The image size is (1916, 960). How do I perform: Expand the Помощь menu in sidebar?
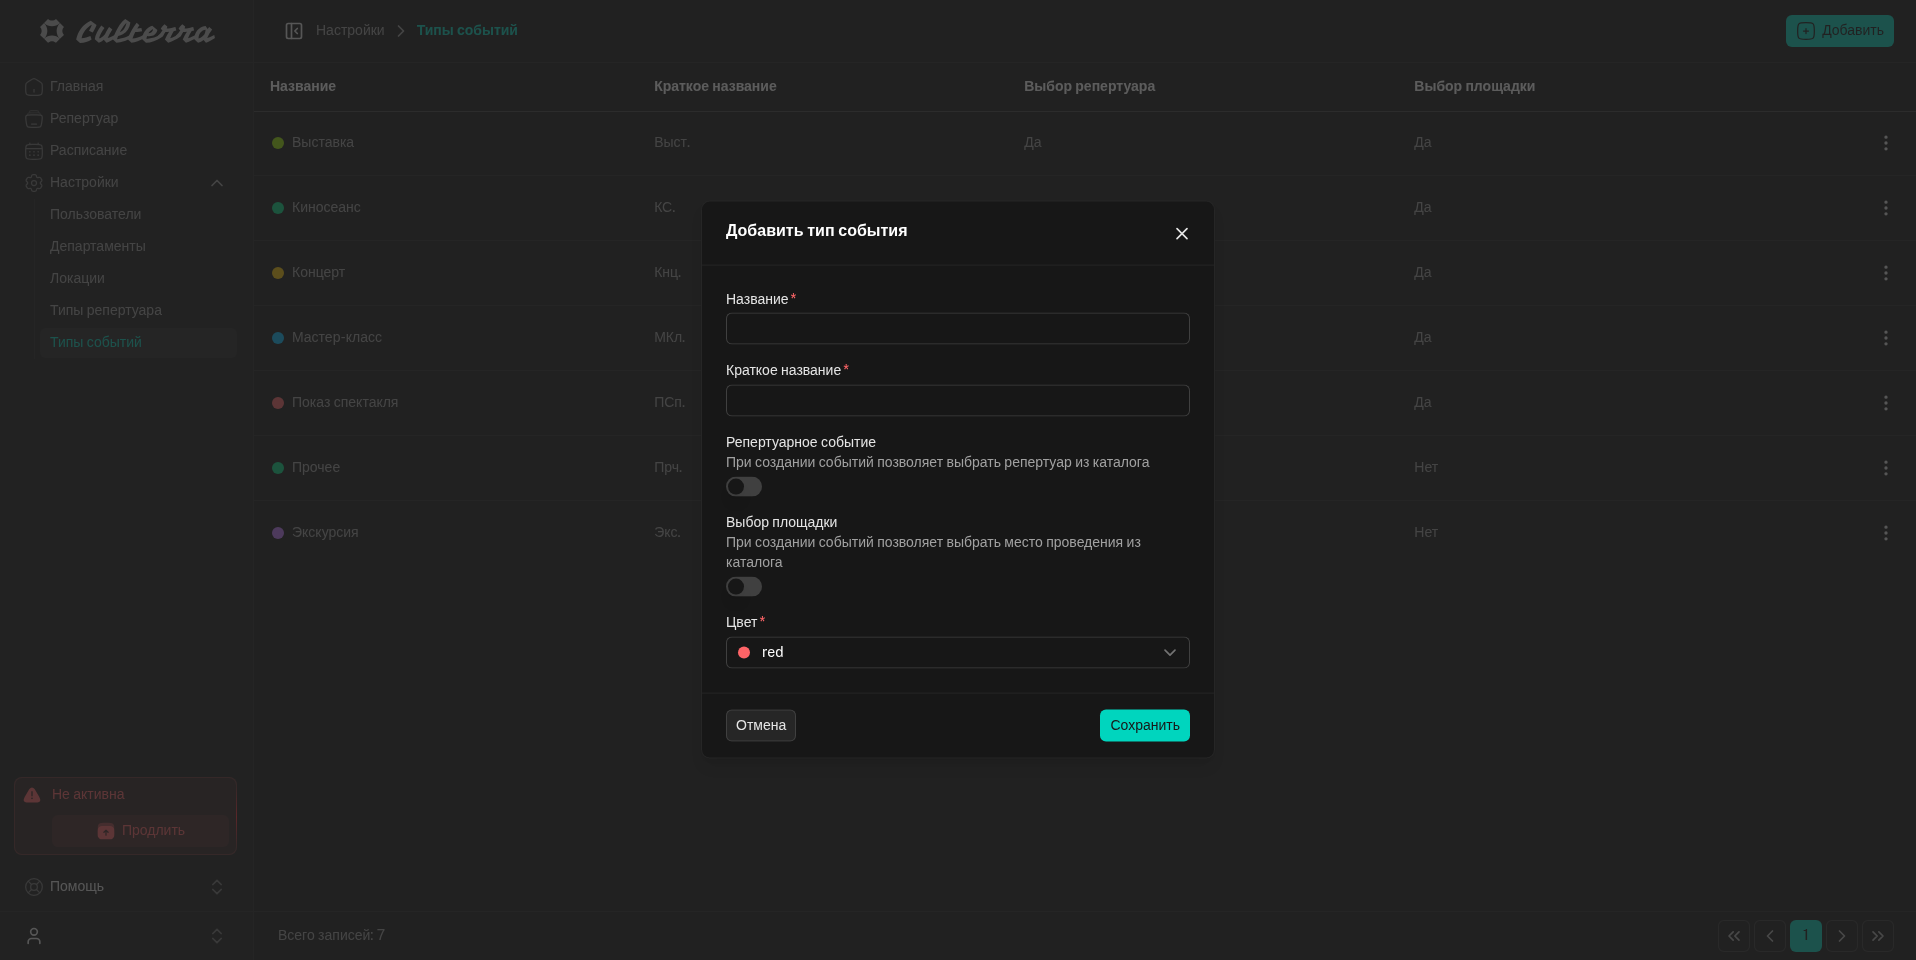click(x=216, y=887)
